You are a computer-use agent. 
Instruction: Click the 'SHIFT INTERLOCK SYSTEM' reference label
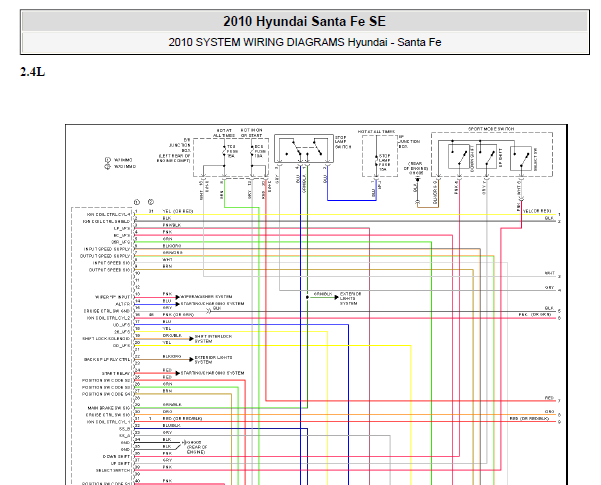pos(213,339)
